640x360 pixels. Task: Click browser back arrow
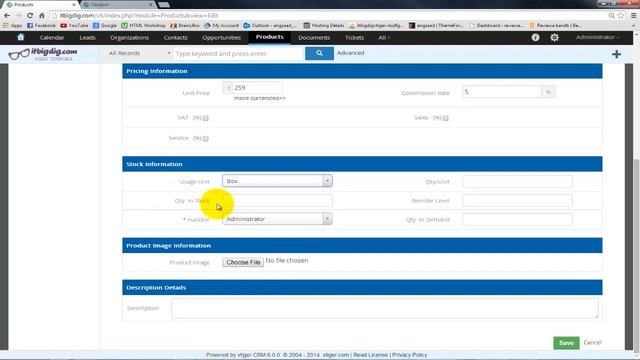point(7,16)
